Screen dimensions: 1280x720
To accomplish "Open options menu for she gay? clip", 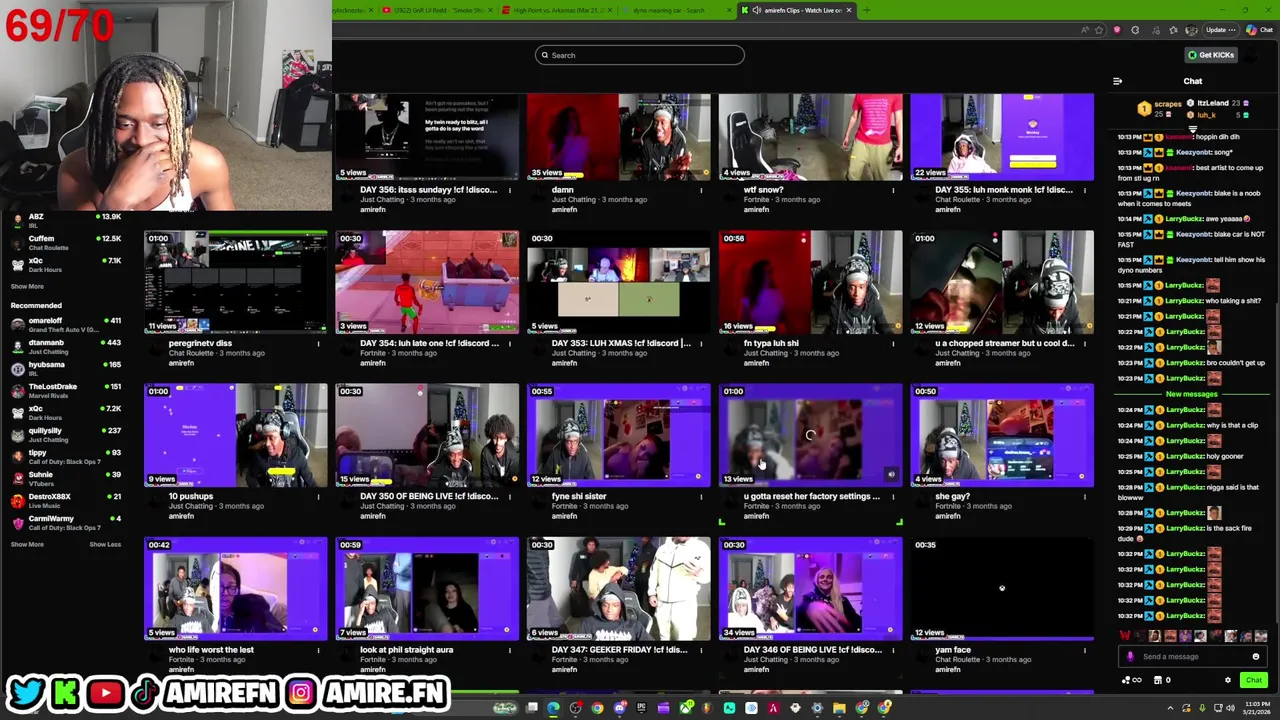I will coord(1085,496).
